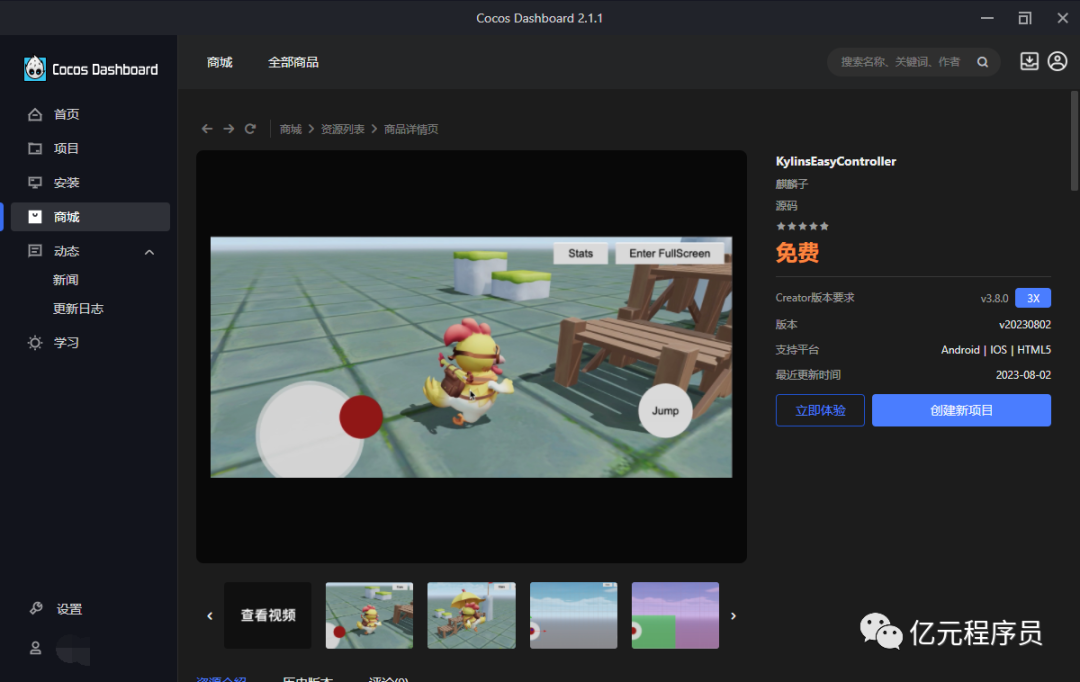Show previous thumbnails with left arrow
This screenshot has height=682, width=1080.
coord(210,616)
